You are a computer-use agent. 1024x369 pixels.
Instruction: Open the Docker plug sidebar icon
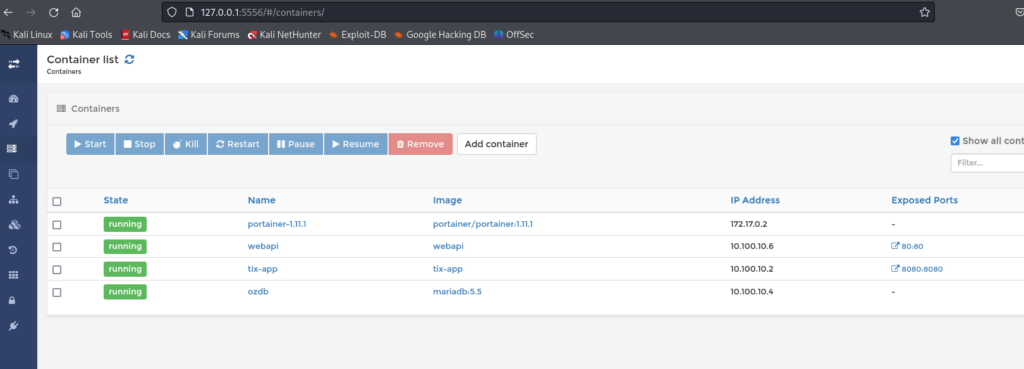13,326
